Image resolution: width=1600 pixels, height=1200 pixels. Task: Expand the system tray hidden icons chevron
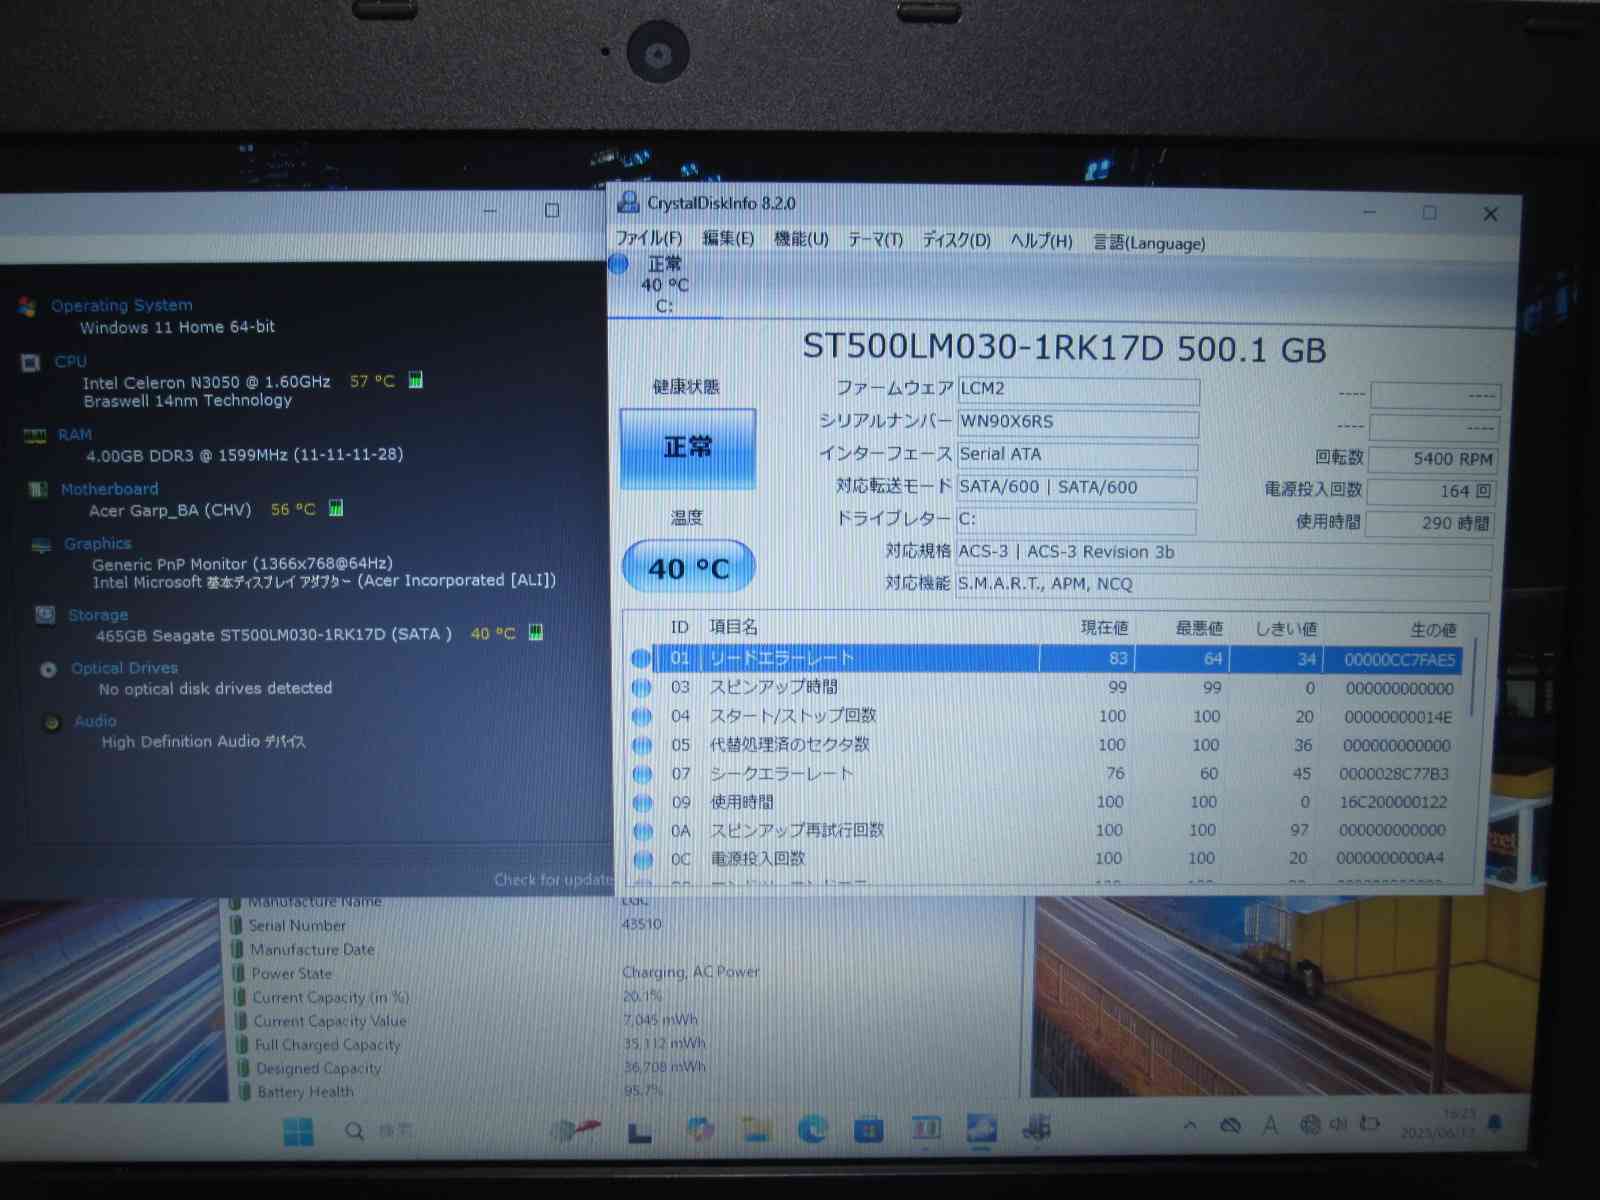click(x=1190, y=1125)
